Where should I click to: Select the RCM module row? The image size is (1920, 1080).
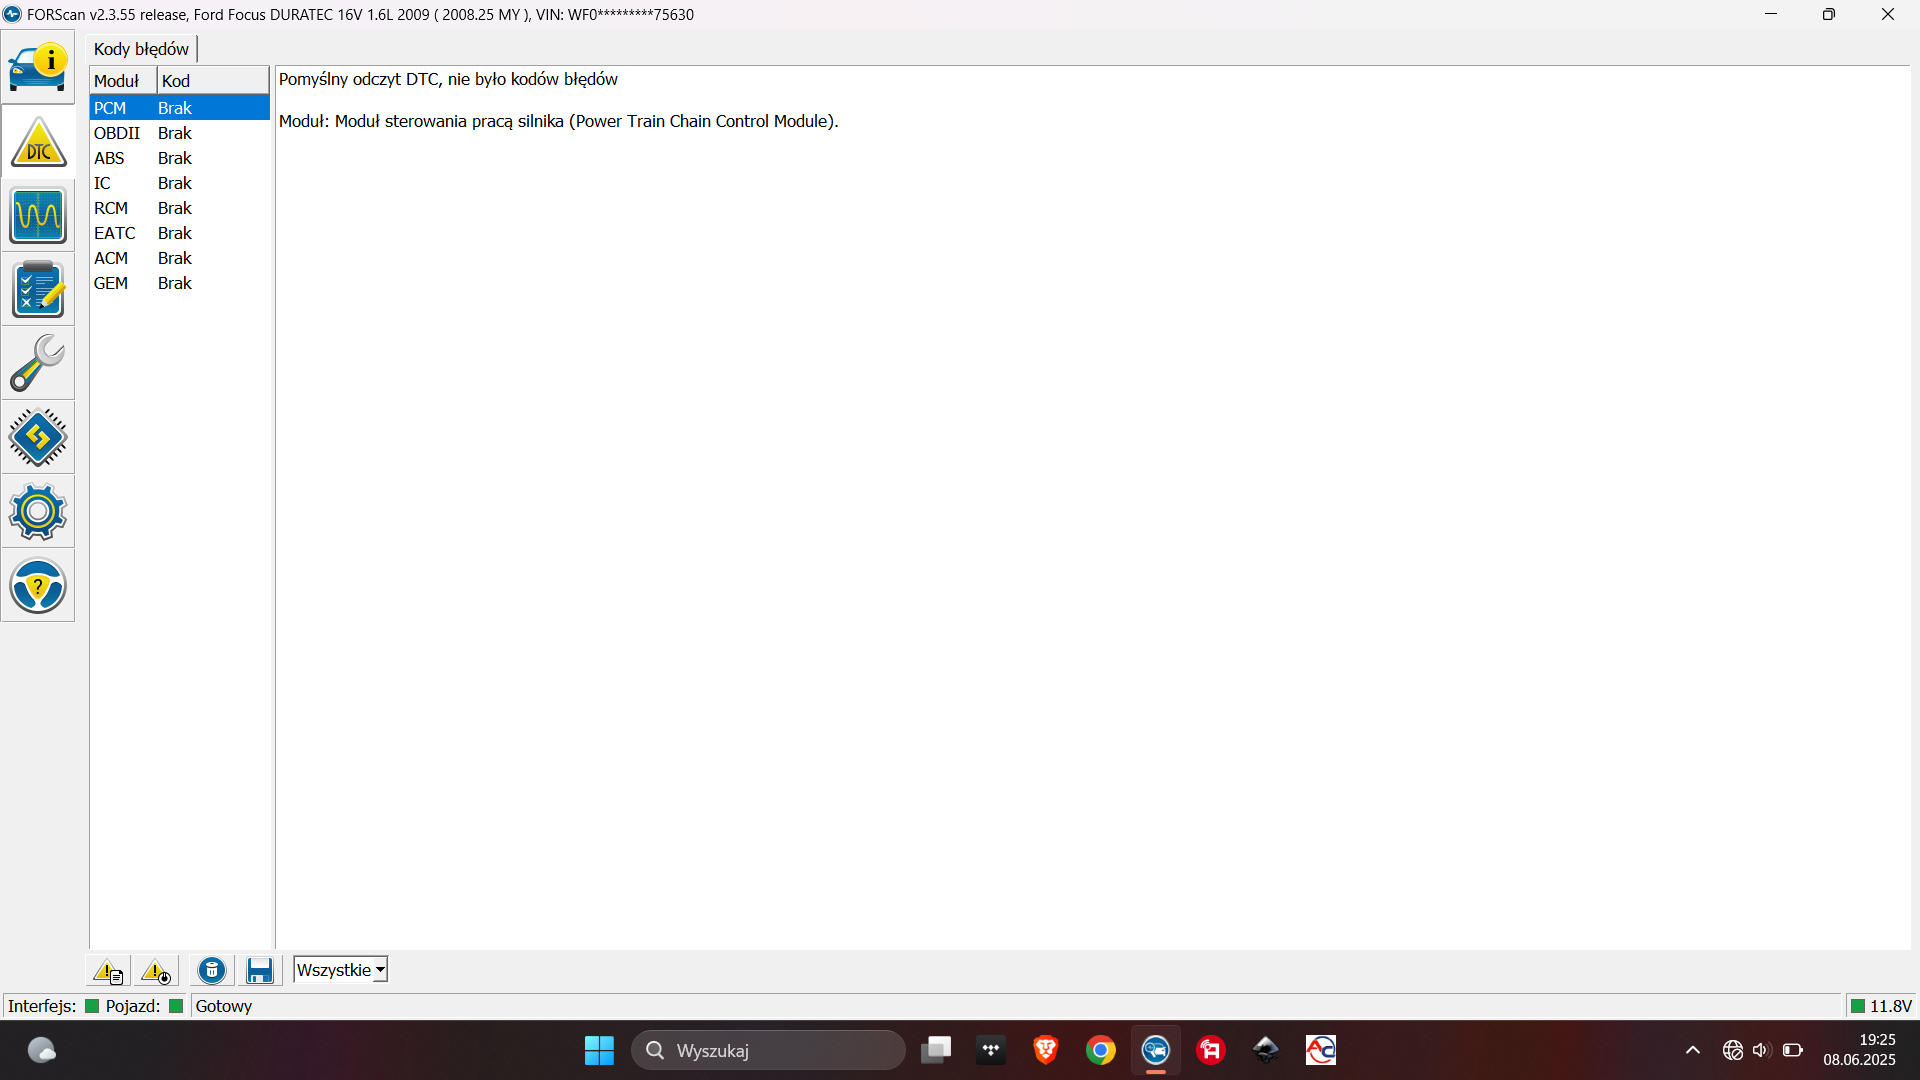(180, 208)
